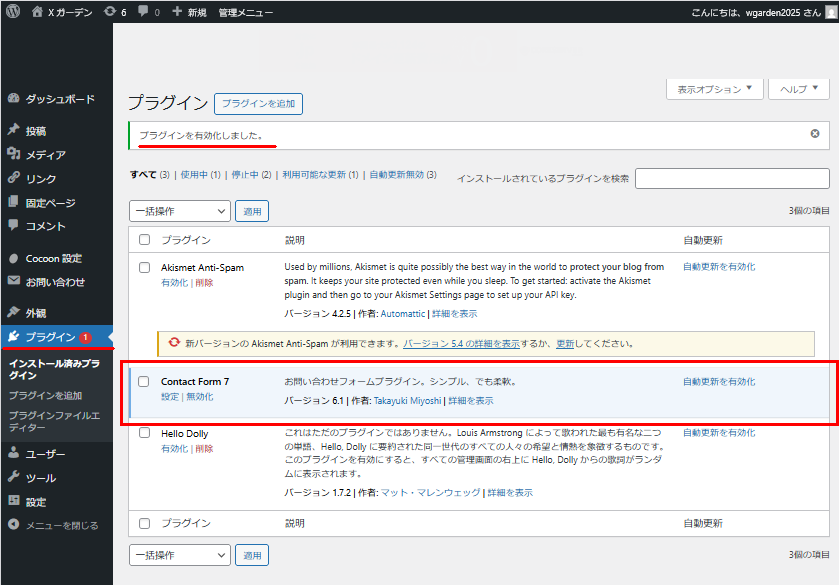The height and width of the screenshot is (585, 839).
Task: Open the メディア sidebar menu
Action: pyautogui.click(x=46, y=155)
